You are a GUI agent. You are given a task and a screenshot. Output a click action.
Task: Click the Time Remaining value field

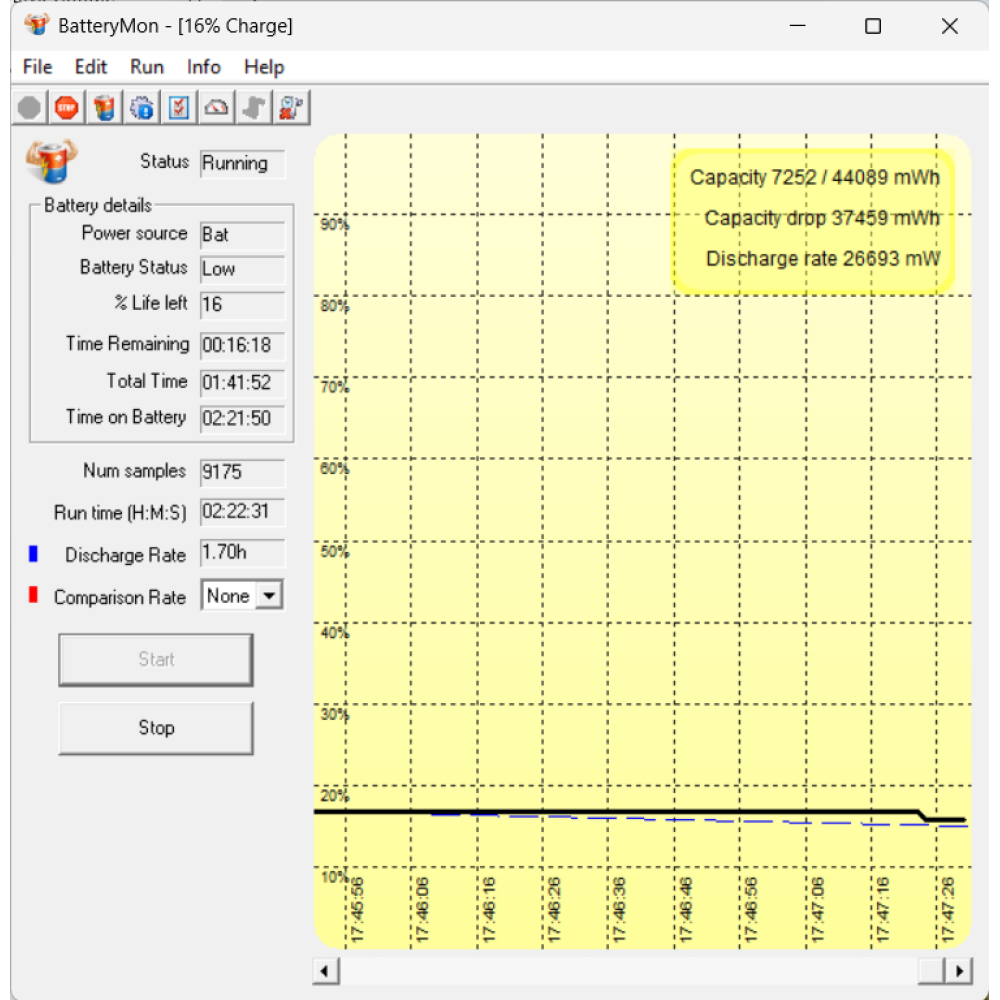pos(243,345)
